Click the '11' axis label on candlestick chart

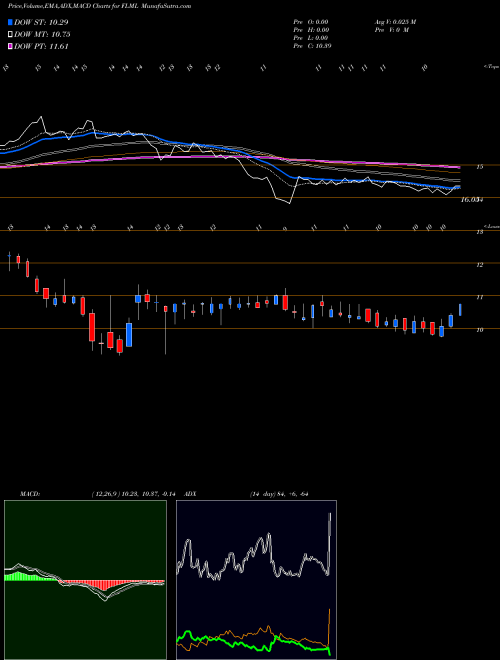(x=479, y=297)
